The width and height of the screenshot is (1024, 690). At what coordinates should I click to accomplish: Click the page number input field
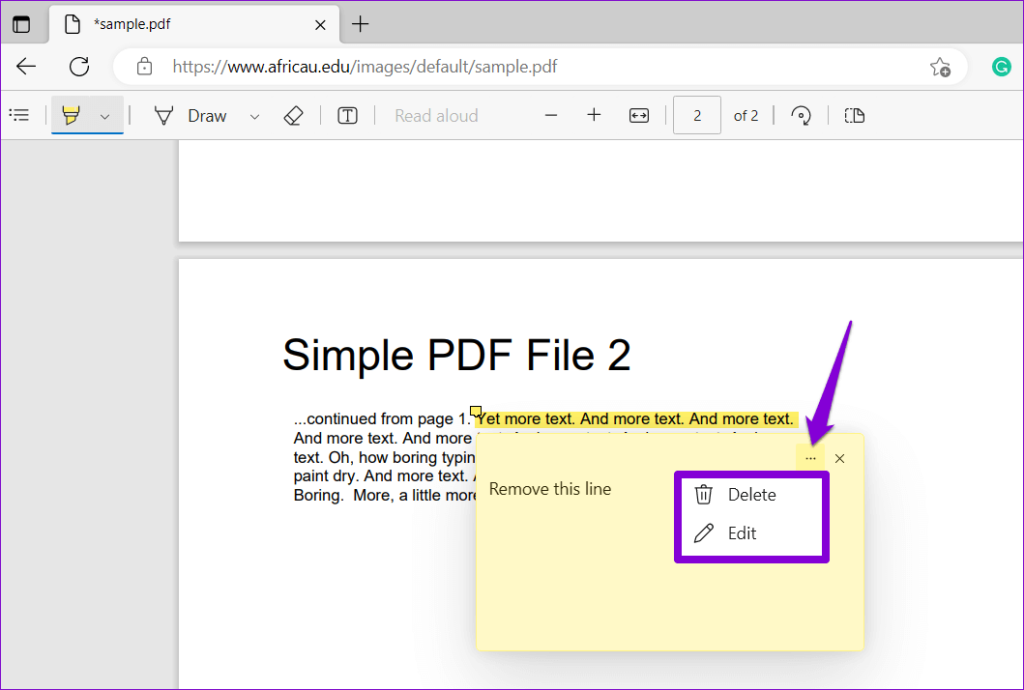coord(697,115)
